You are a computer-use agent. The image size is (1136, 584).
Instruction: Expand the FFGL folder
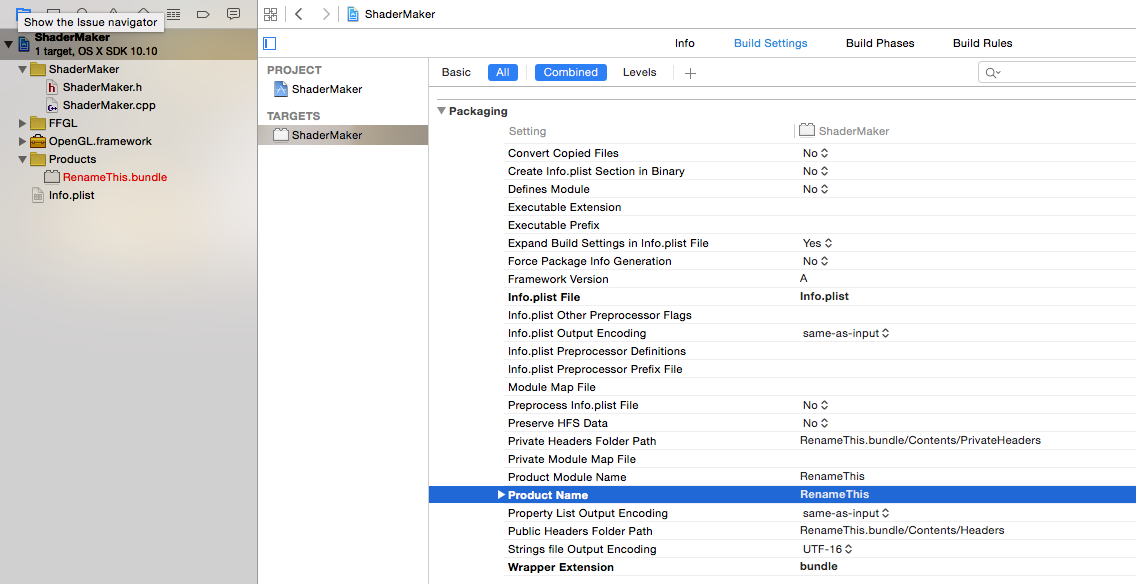pos(23,123)
